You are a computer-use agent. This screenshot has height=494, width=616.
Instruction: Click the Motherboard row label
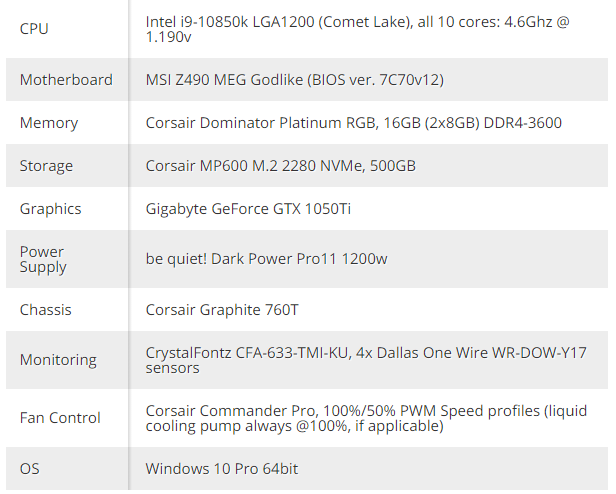pyautogui.click(x=66, y=80)
